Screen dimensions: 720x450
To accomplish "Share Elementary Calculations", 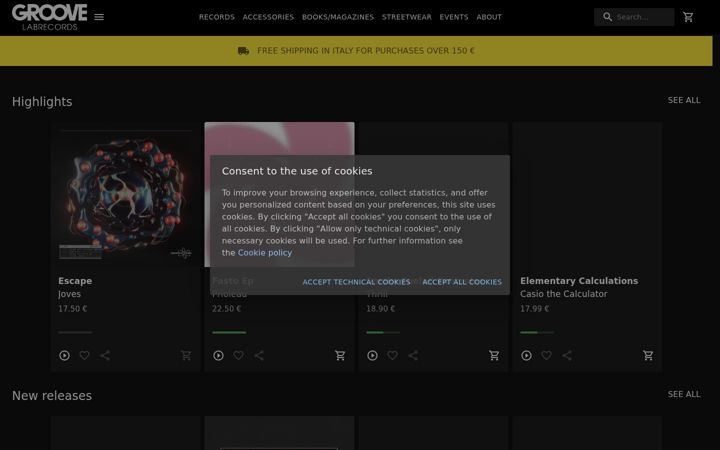I will (567, 355).
